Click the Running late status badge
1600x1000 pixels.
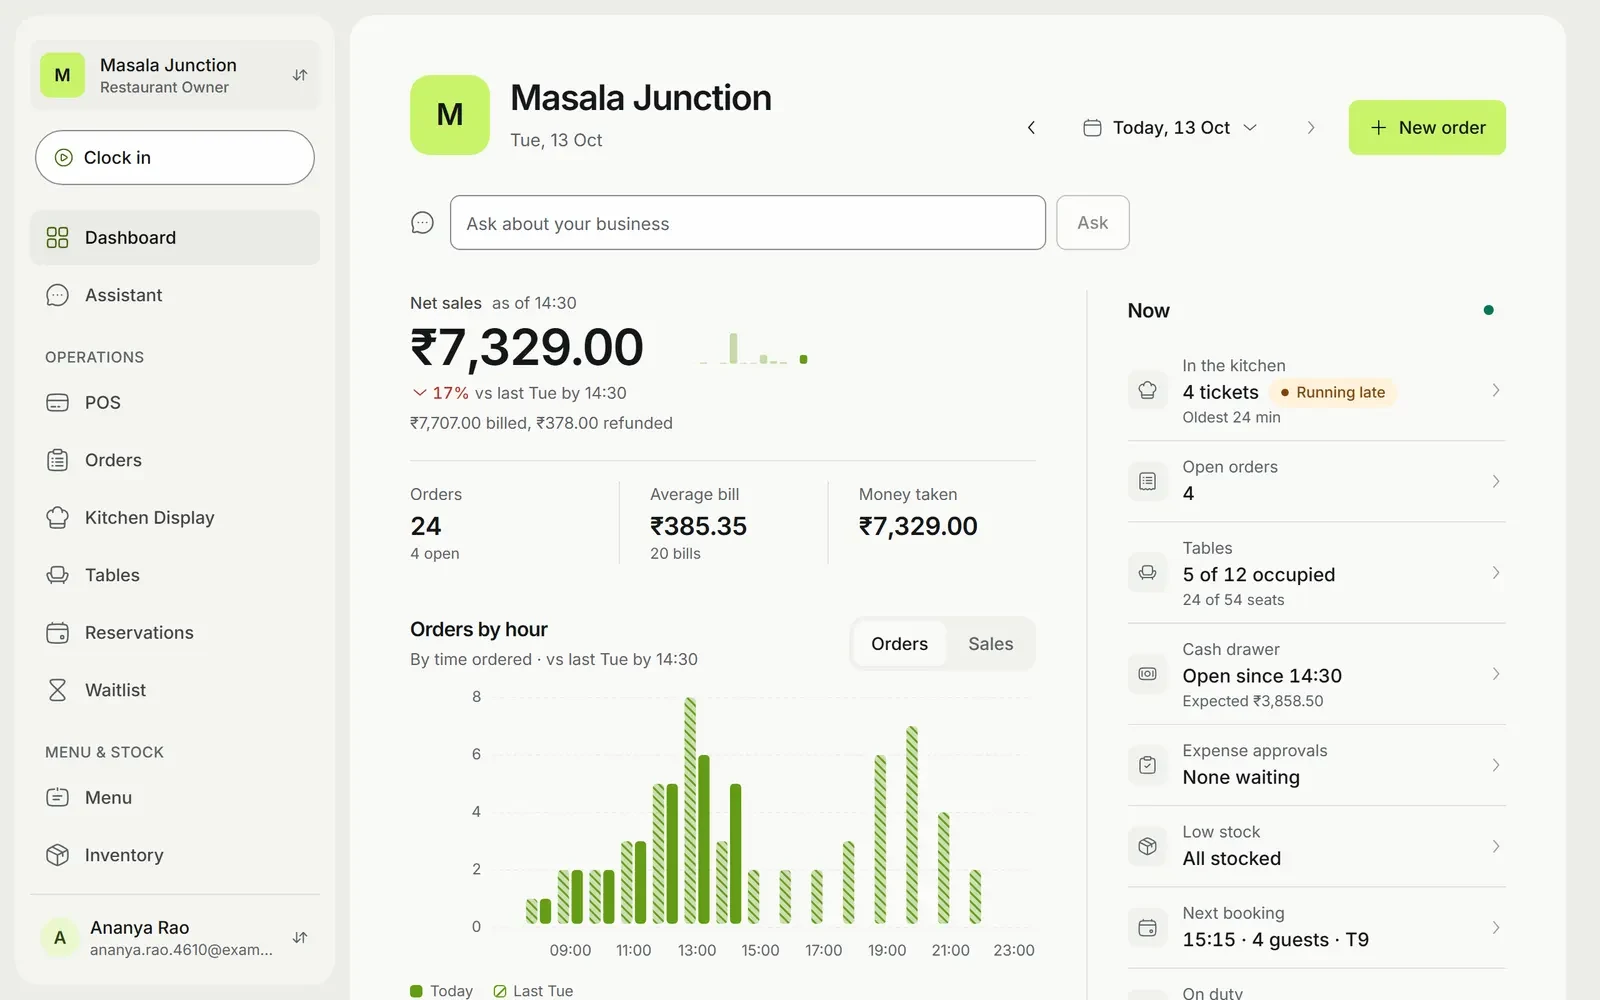coord(1332,392)
